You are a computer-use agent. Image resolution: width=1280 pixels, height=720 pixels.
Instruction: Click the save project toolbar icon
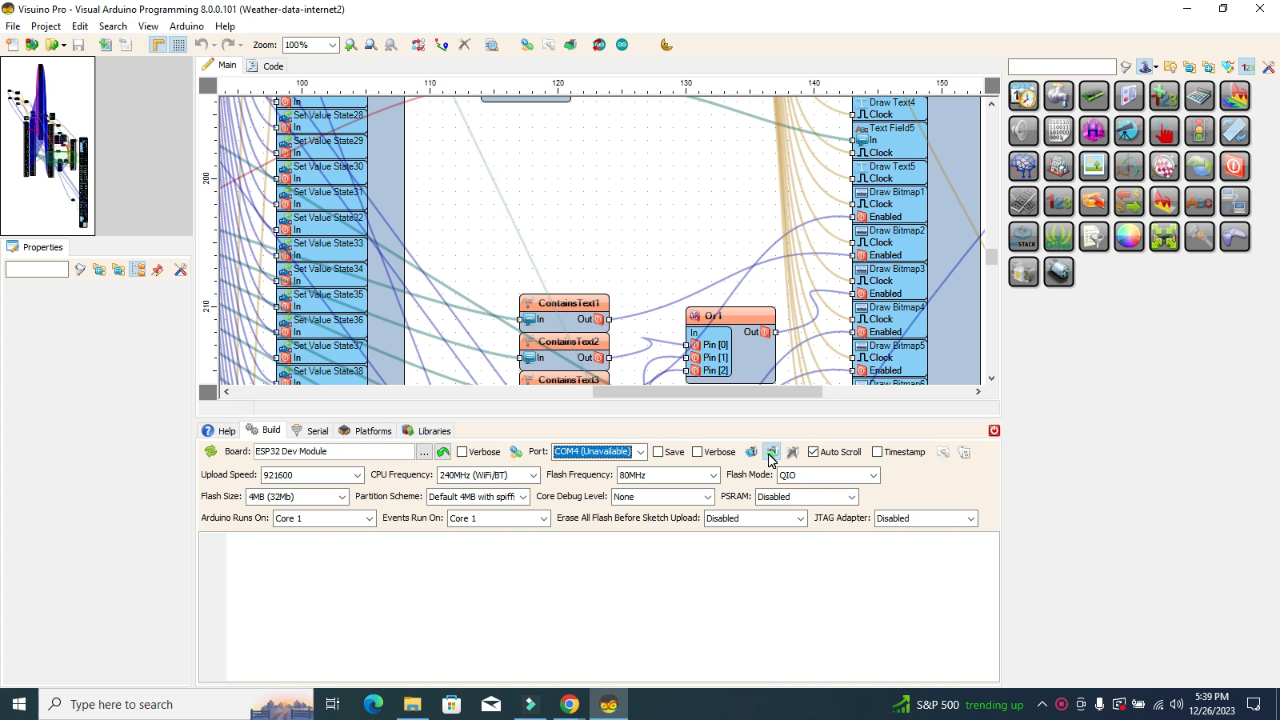[78, 45]
